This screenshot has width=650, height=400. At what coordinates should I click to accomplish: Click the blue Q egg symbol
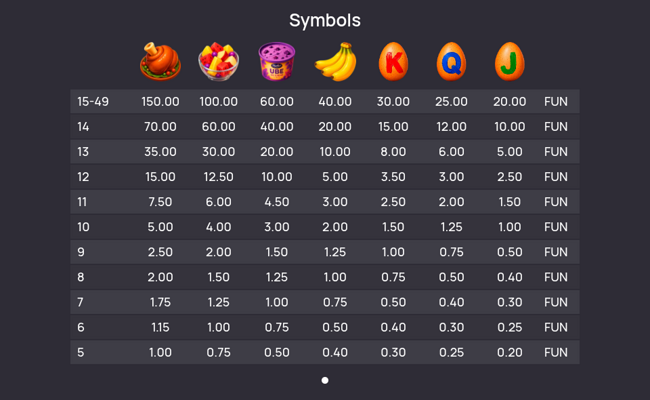pyautogui.click(x=451, y=61)
